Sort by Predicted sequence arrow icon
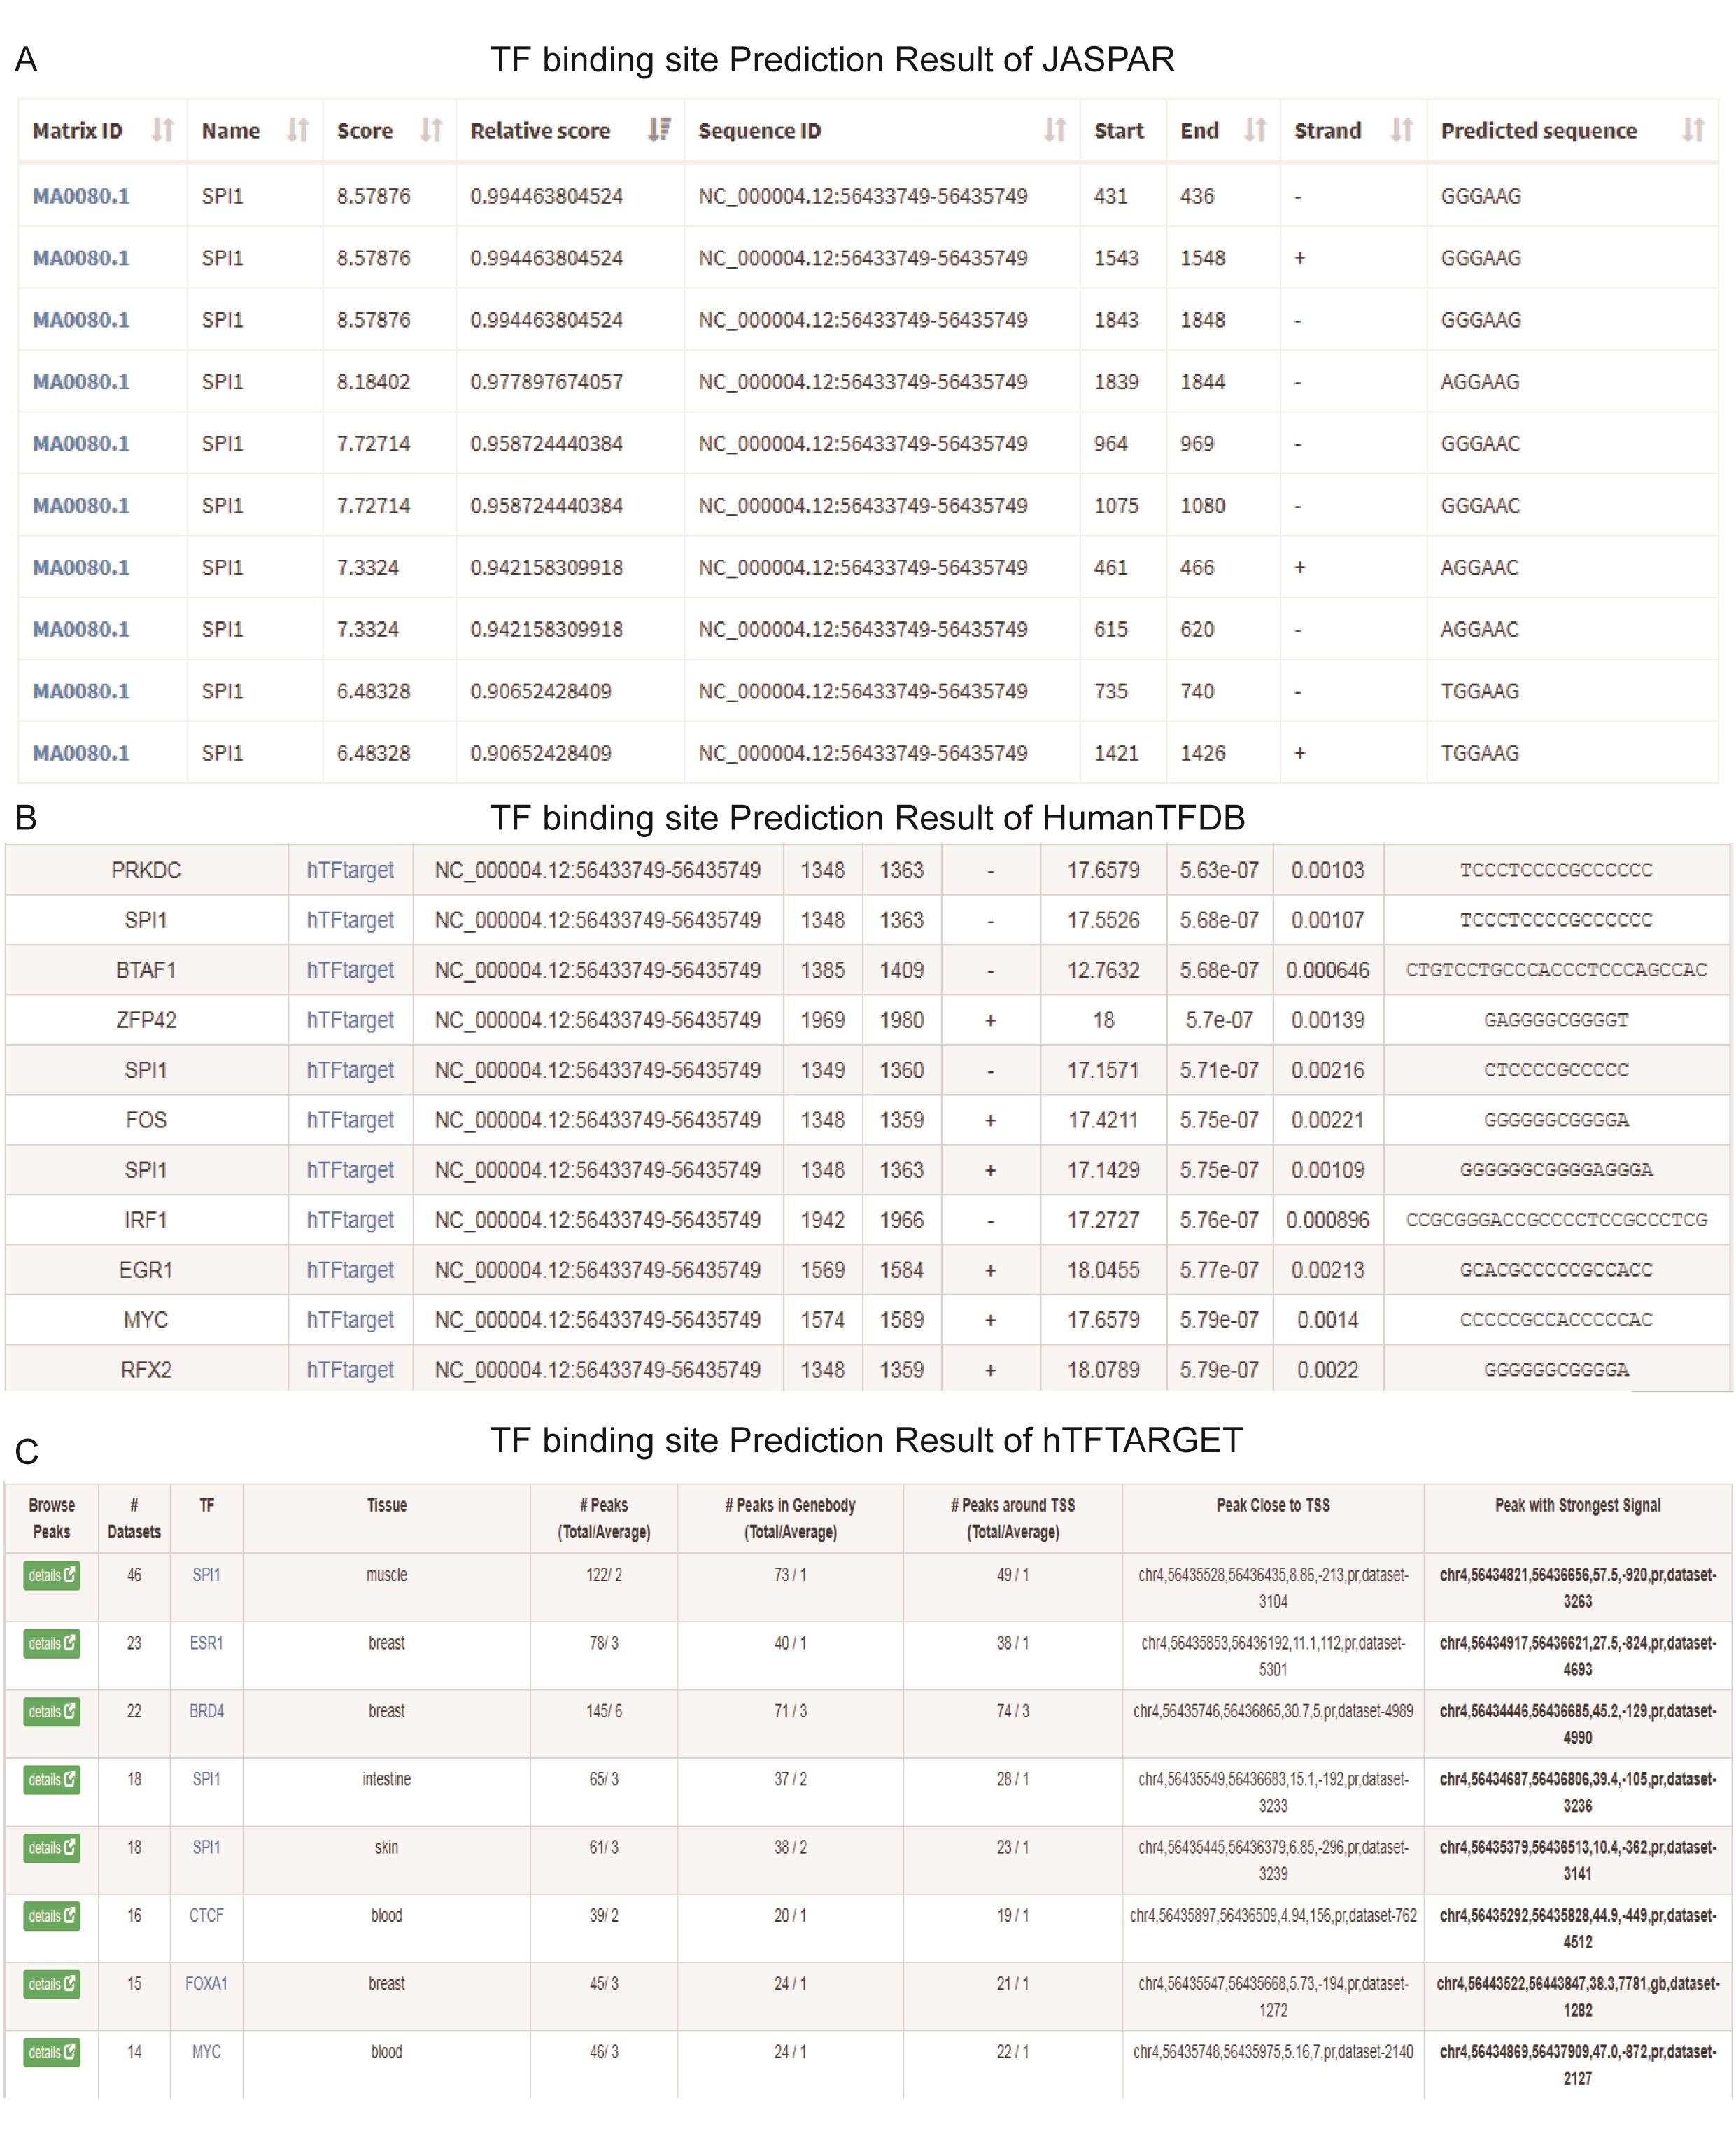1736x2138 pixels. [x=1693, y=130]
